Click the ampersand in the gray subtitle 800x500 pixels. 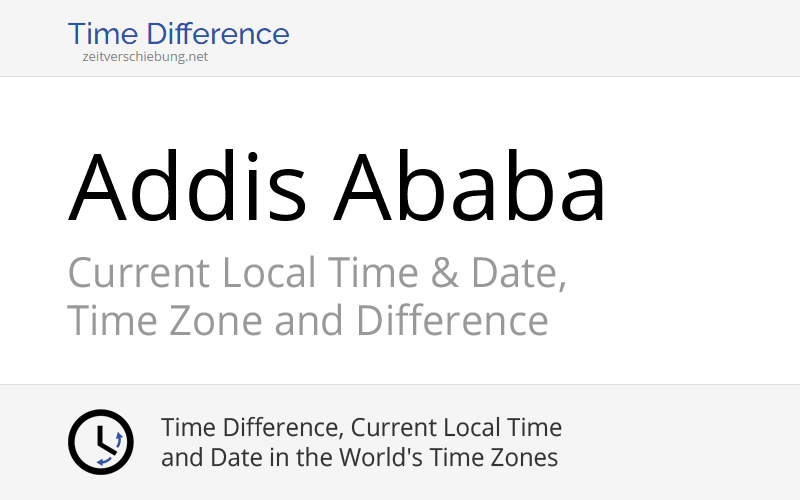tap(444, 273)
